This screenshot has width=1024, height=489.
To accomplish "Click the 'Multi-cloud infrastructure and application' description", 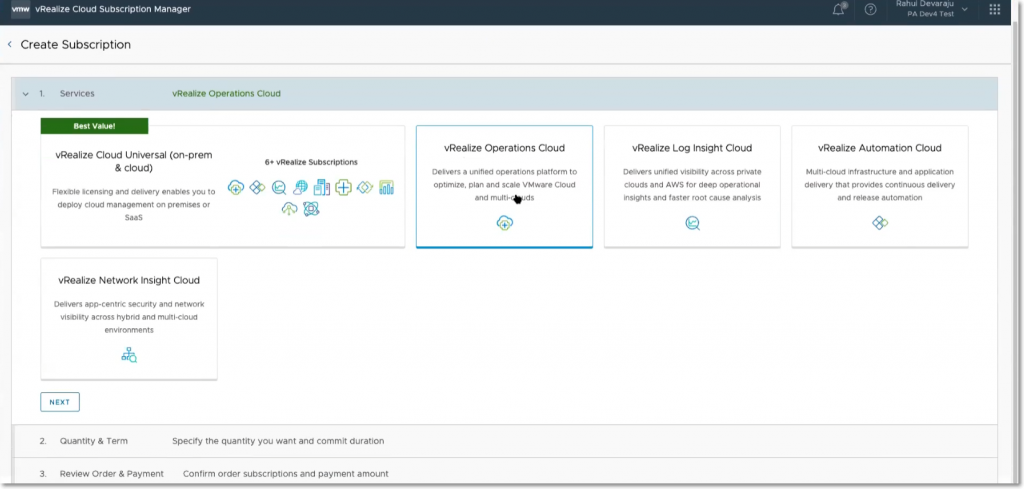I will click(x=880, y=185).
